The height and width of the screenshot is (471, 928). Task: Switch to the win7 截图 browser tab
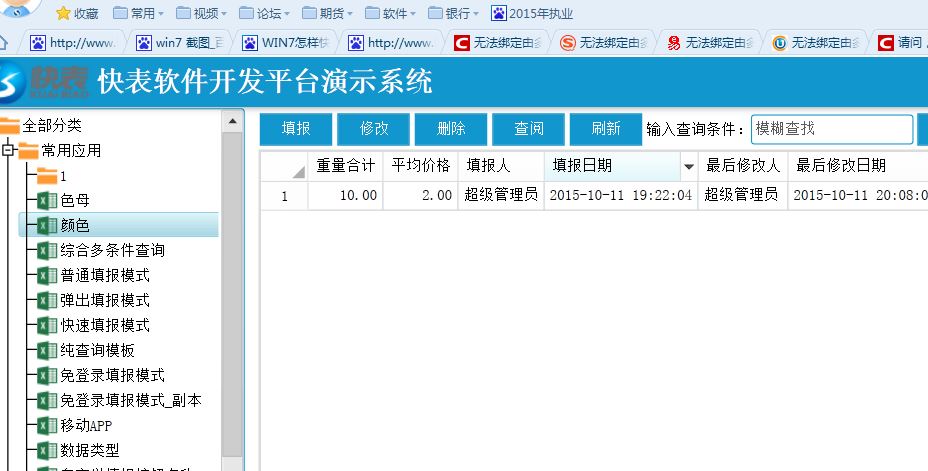[x=181, y=43]
